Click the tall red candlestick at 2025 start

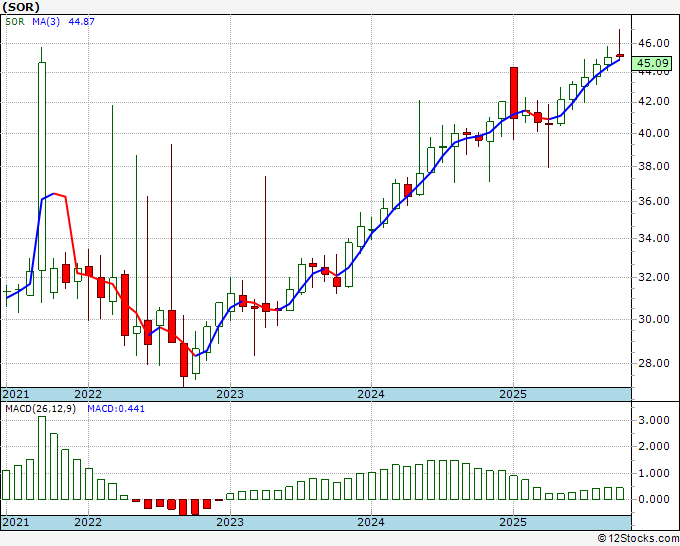(514, 93)
